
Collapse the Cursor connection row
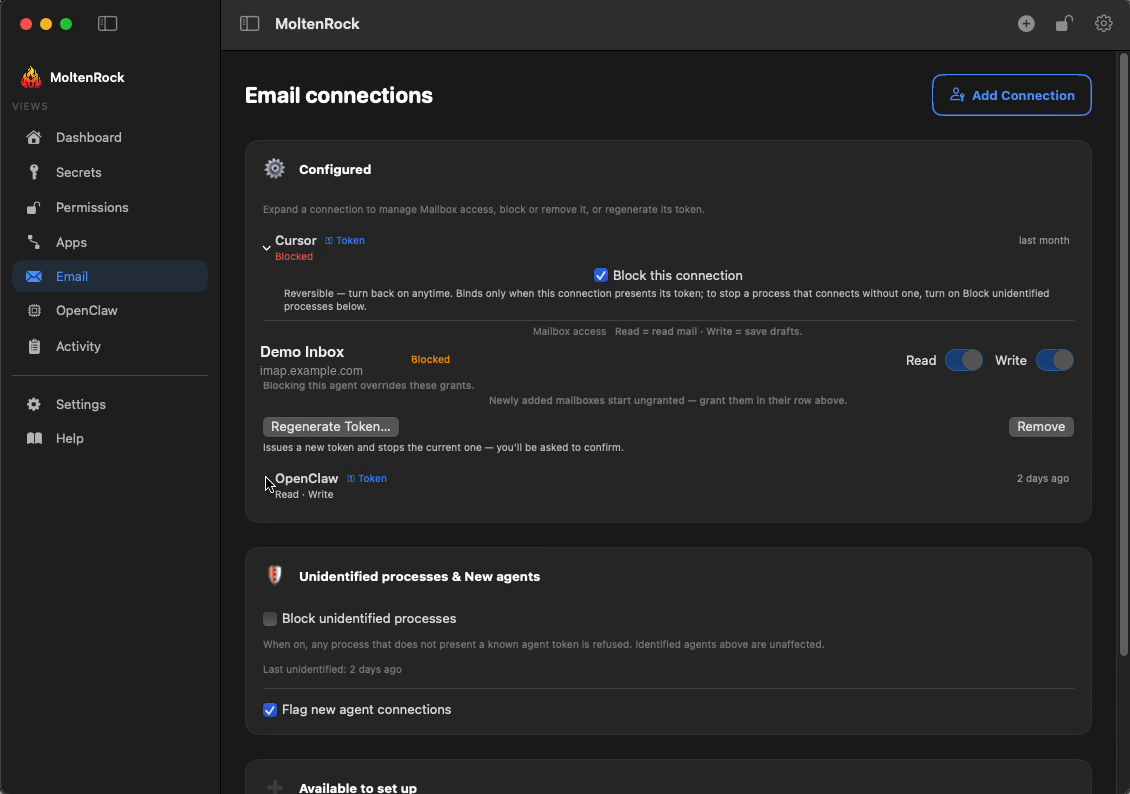(267, 248)
